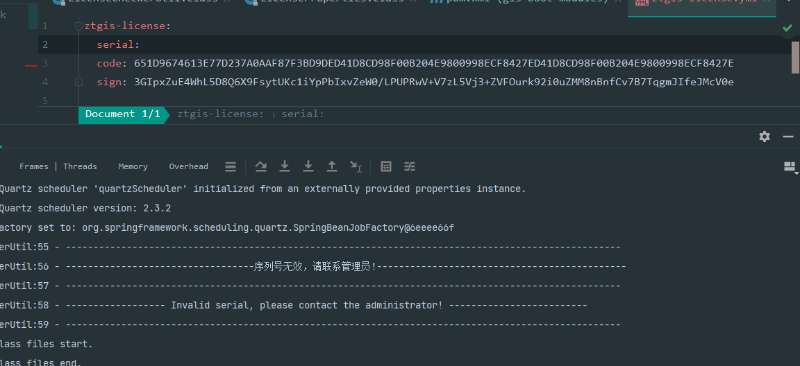Open the Overhead tab

click(x=189, y=166)
